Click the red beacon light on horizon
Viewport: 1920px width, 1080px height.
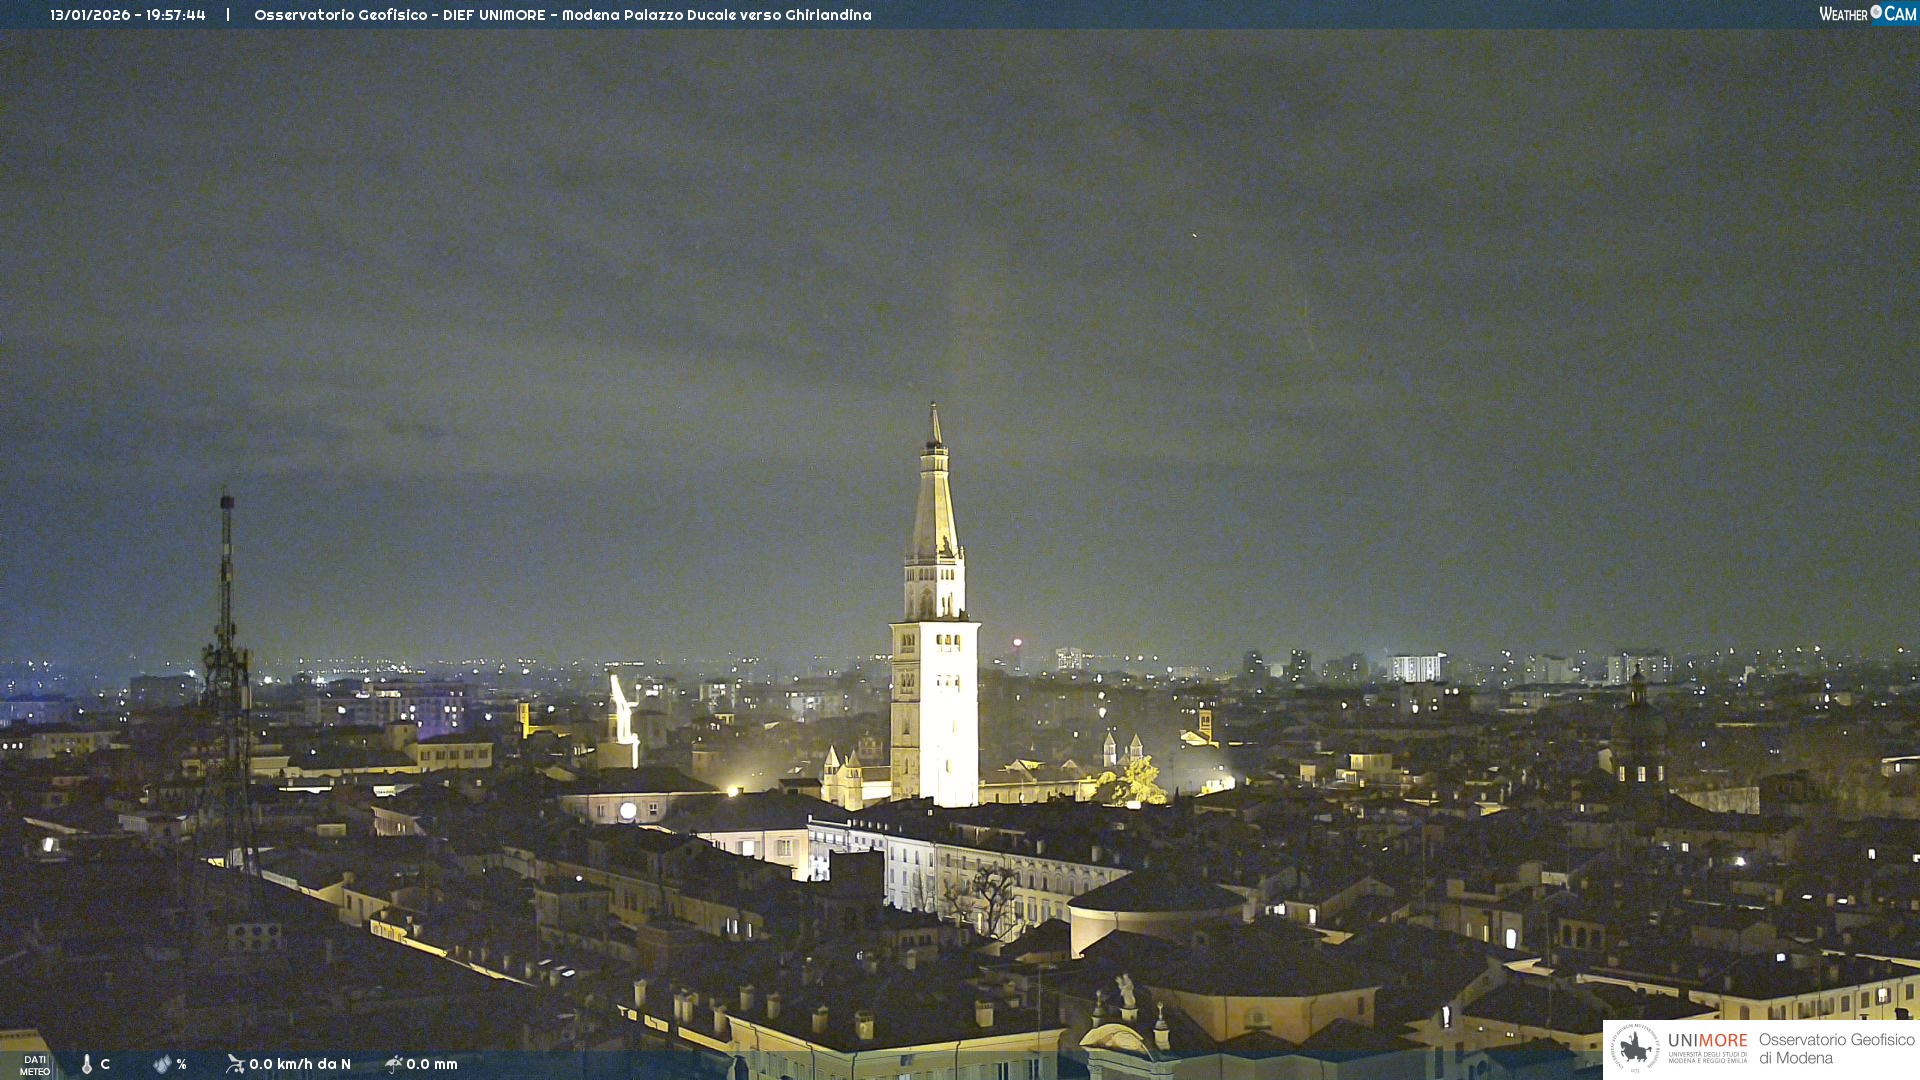[x=1017, y=642]
